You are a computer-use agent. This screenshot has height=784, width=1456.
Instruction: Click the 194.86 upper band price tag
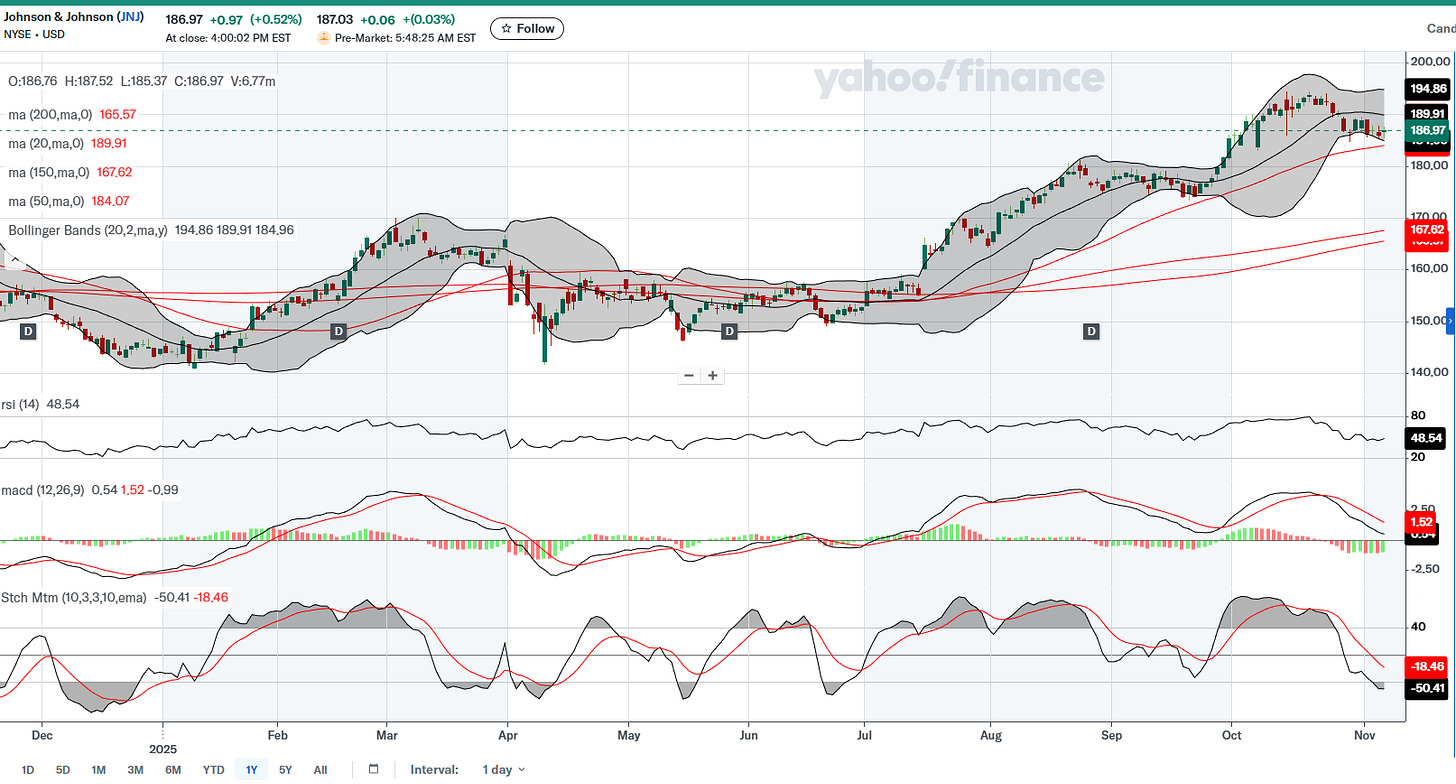[1427, 89]
